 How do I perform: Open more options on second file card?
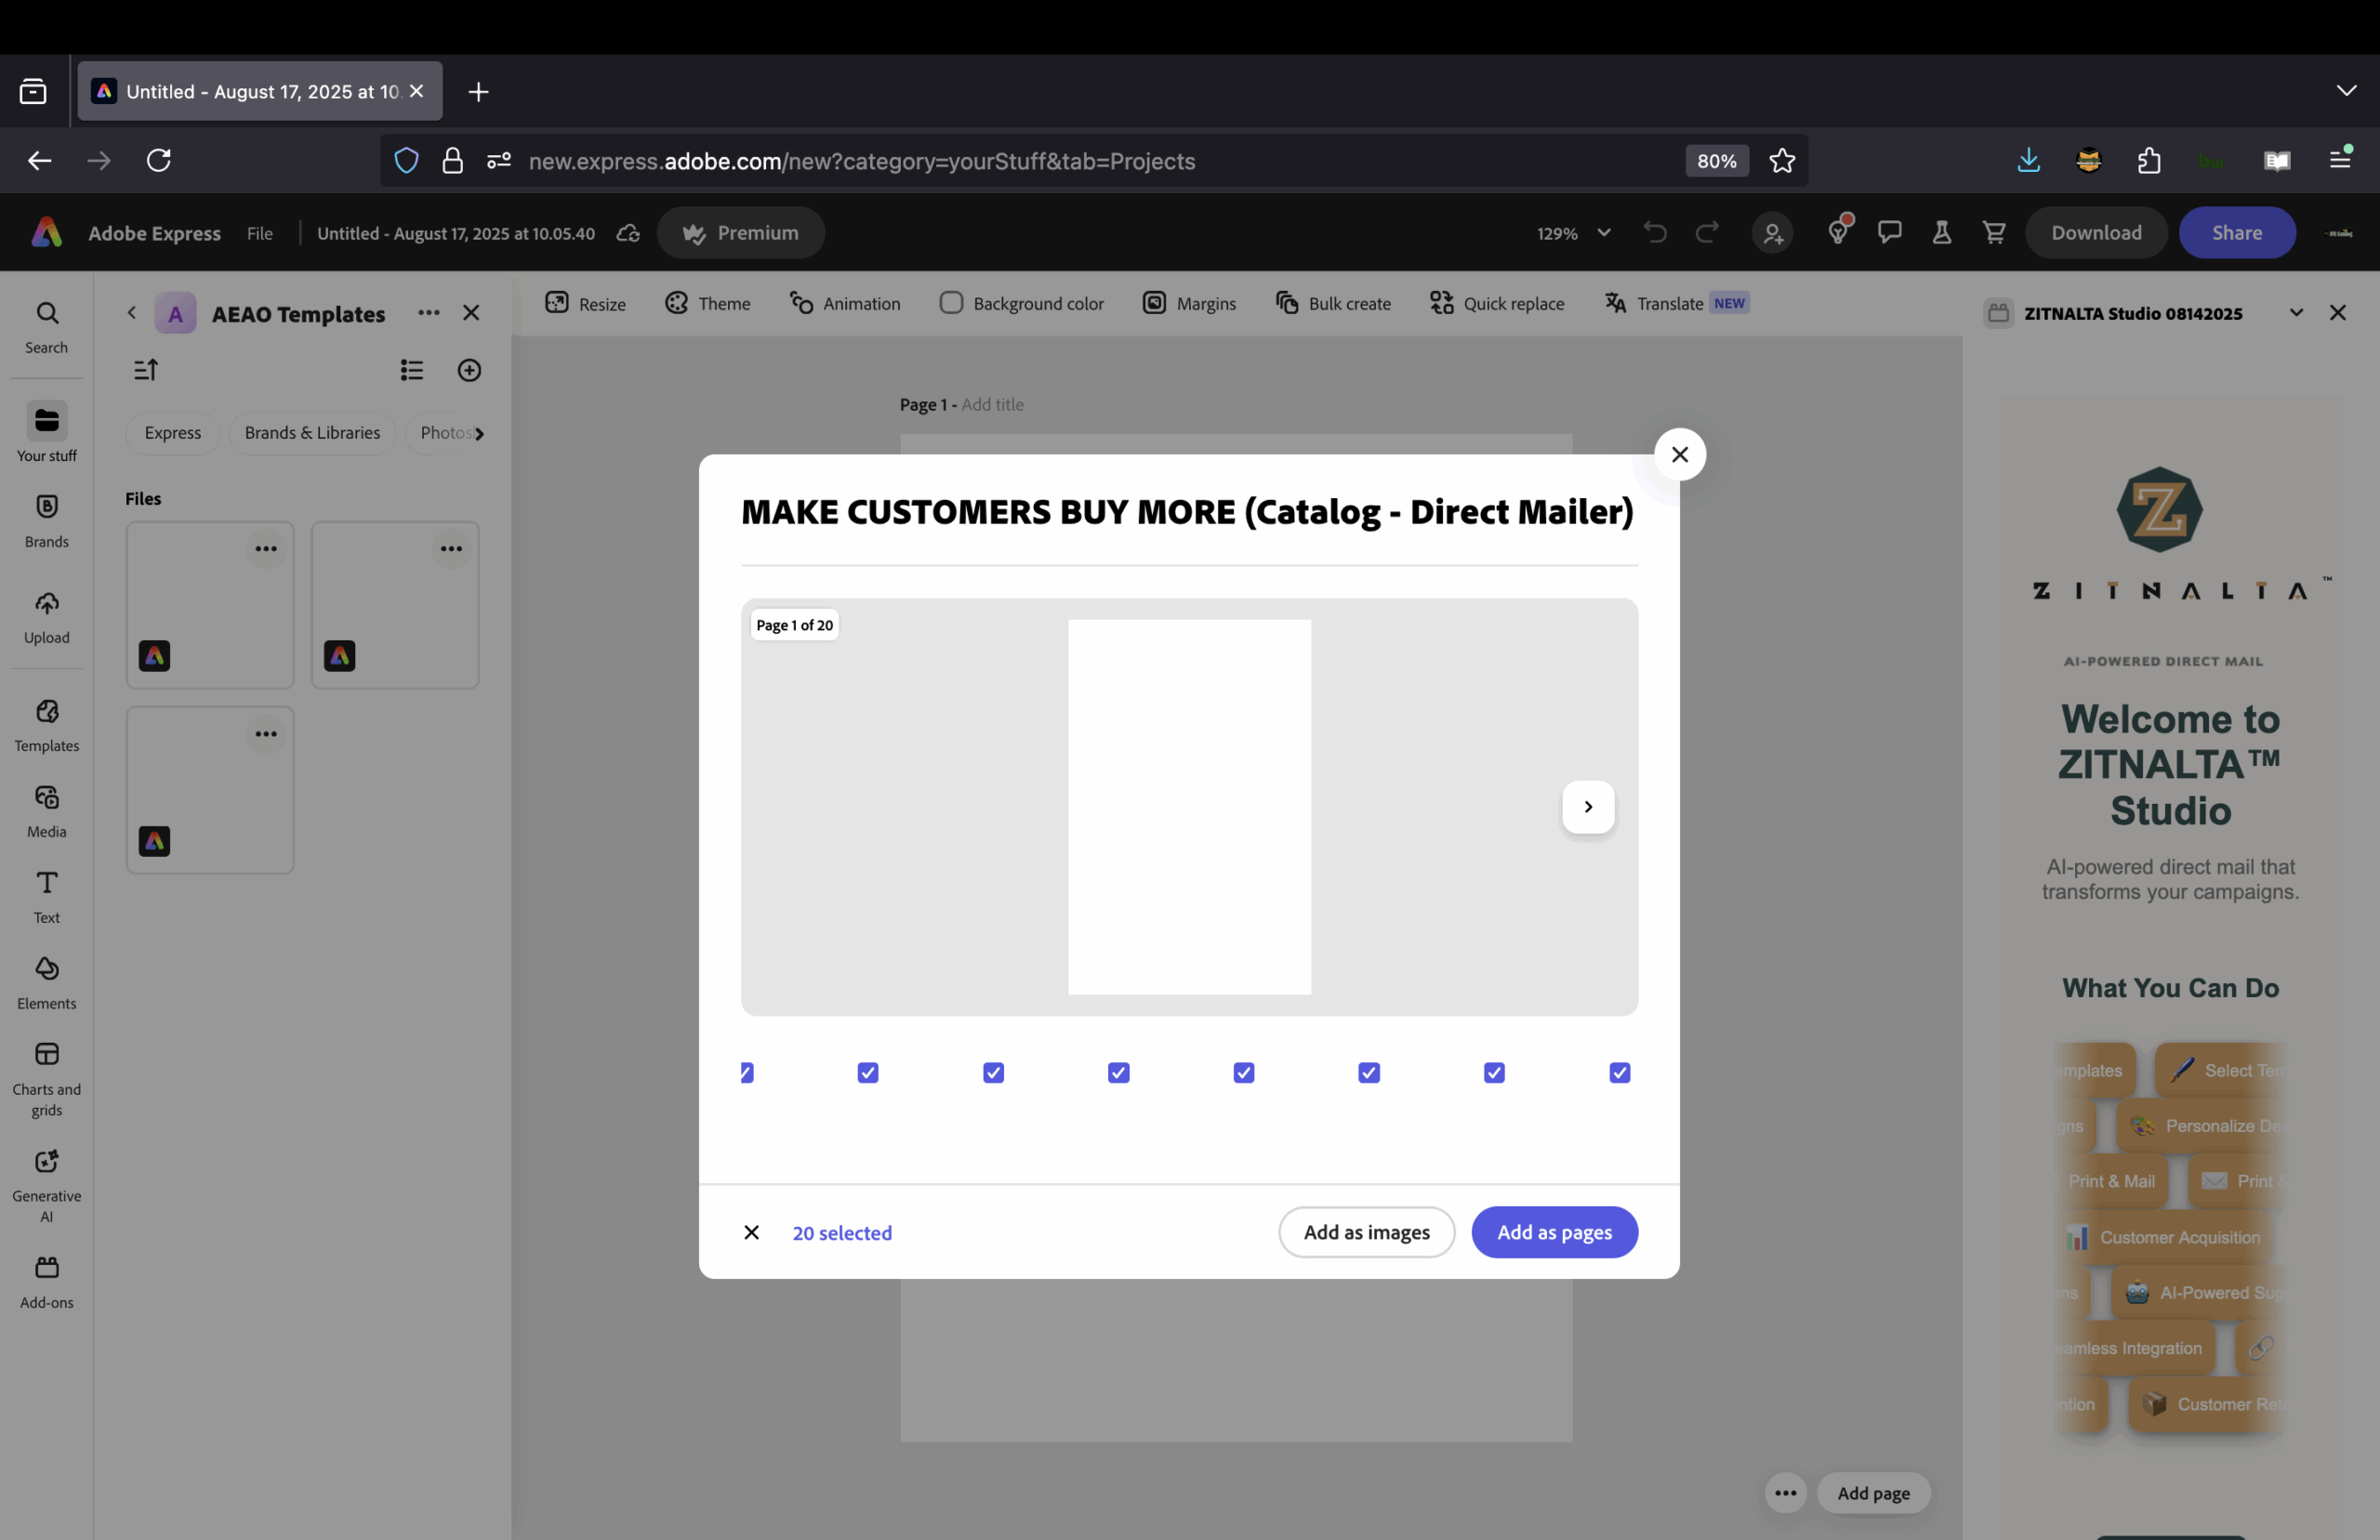451,549
